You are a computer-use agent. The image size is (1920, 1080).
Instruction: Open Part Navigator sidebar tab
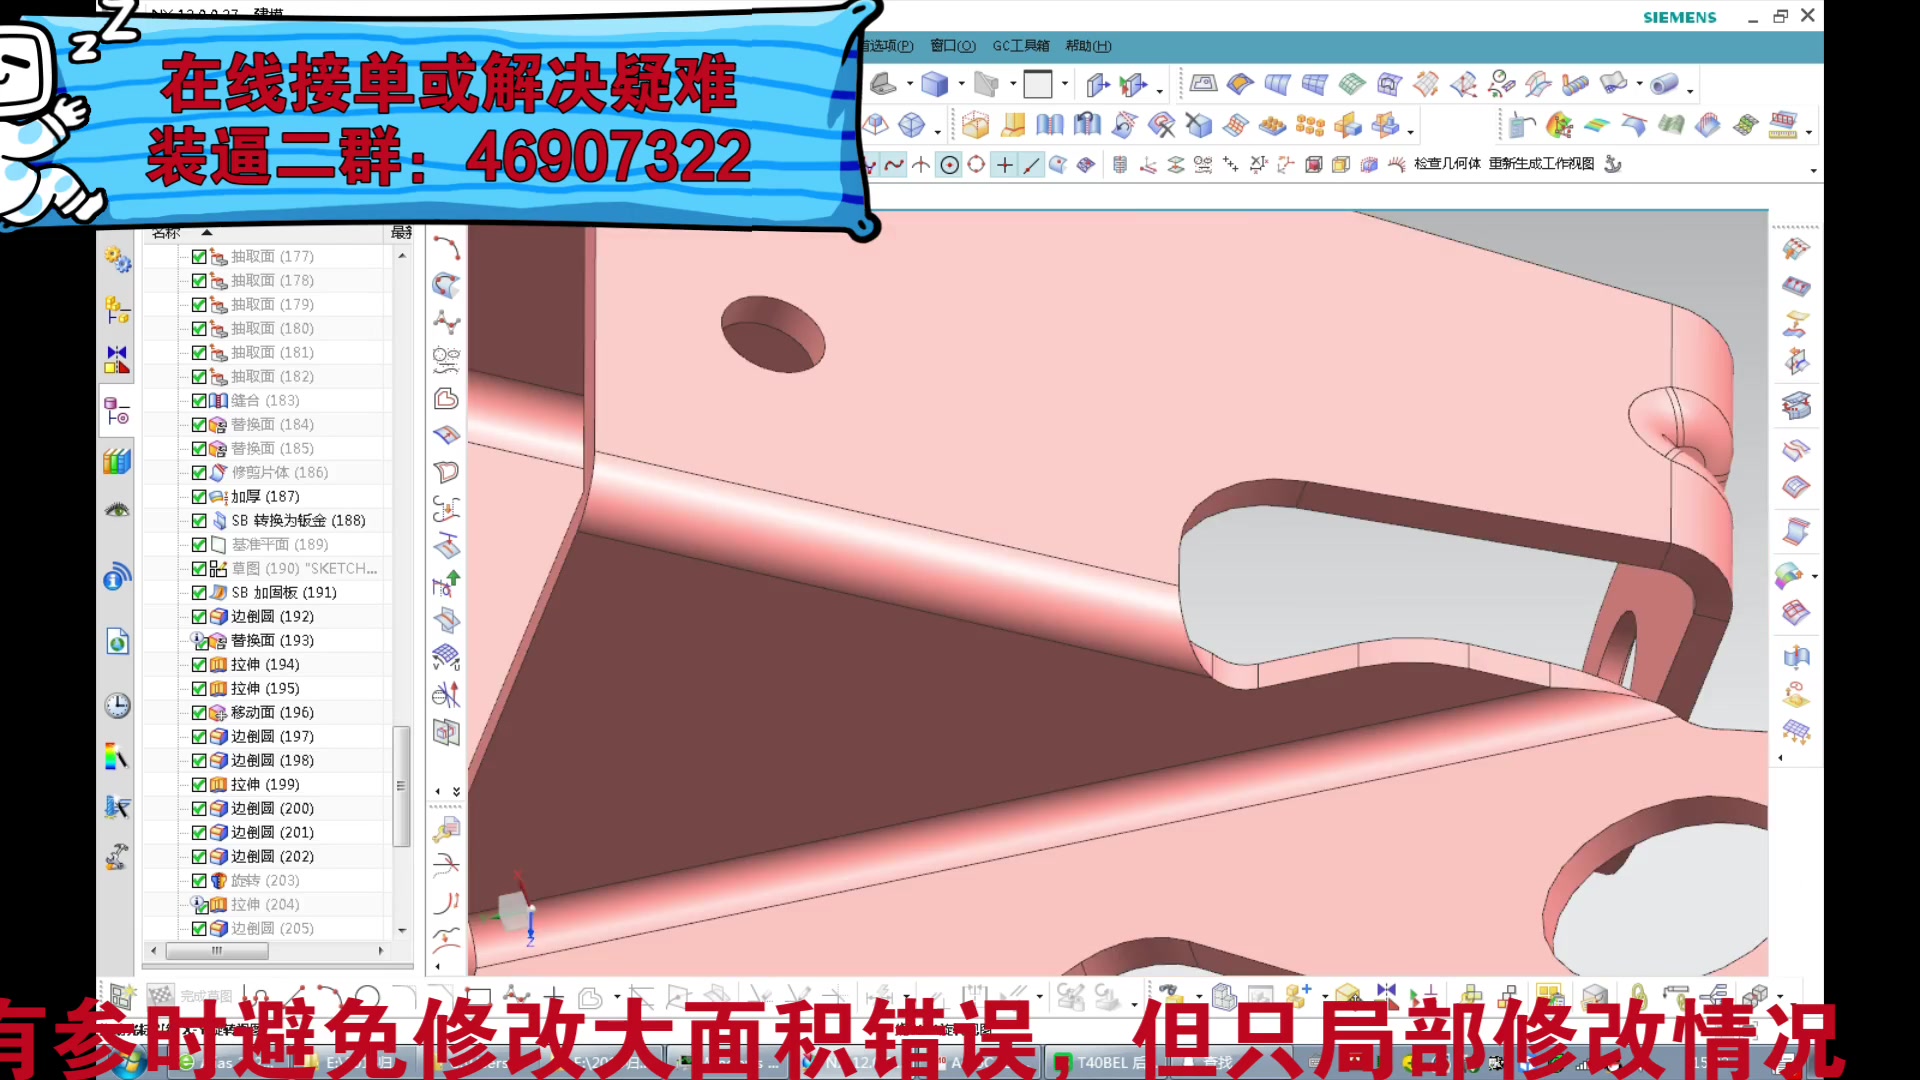[x=117, y=411]
